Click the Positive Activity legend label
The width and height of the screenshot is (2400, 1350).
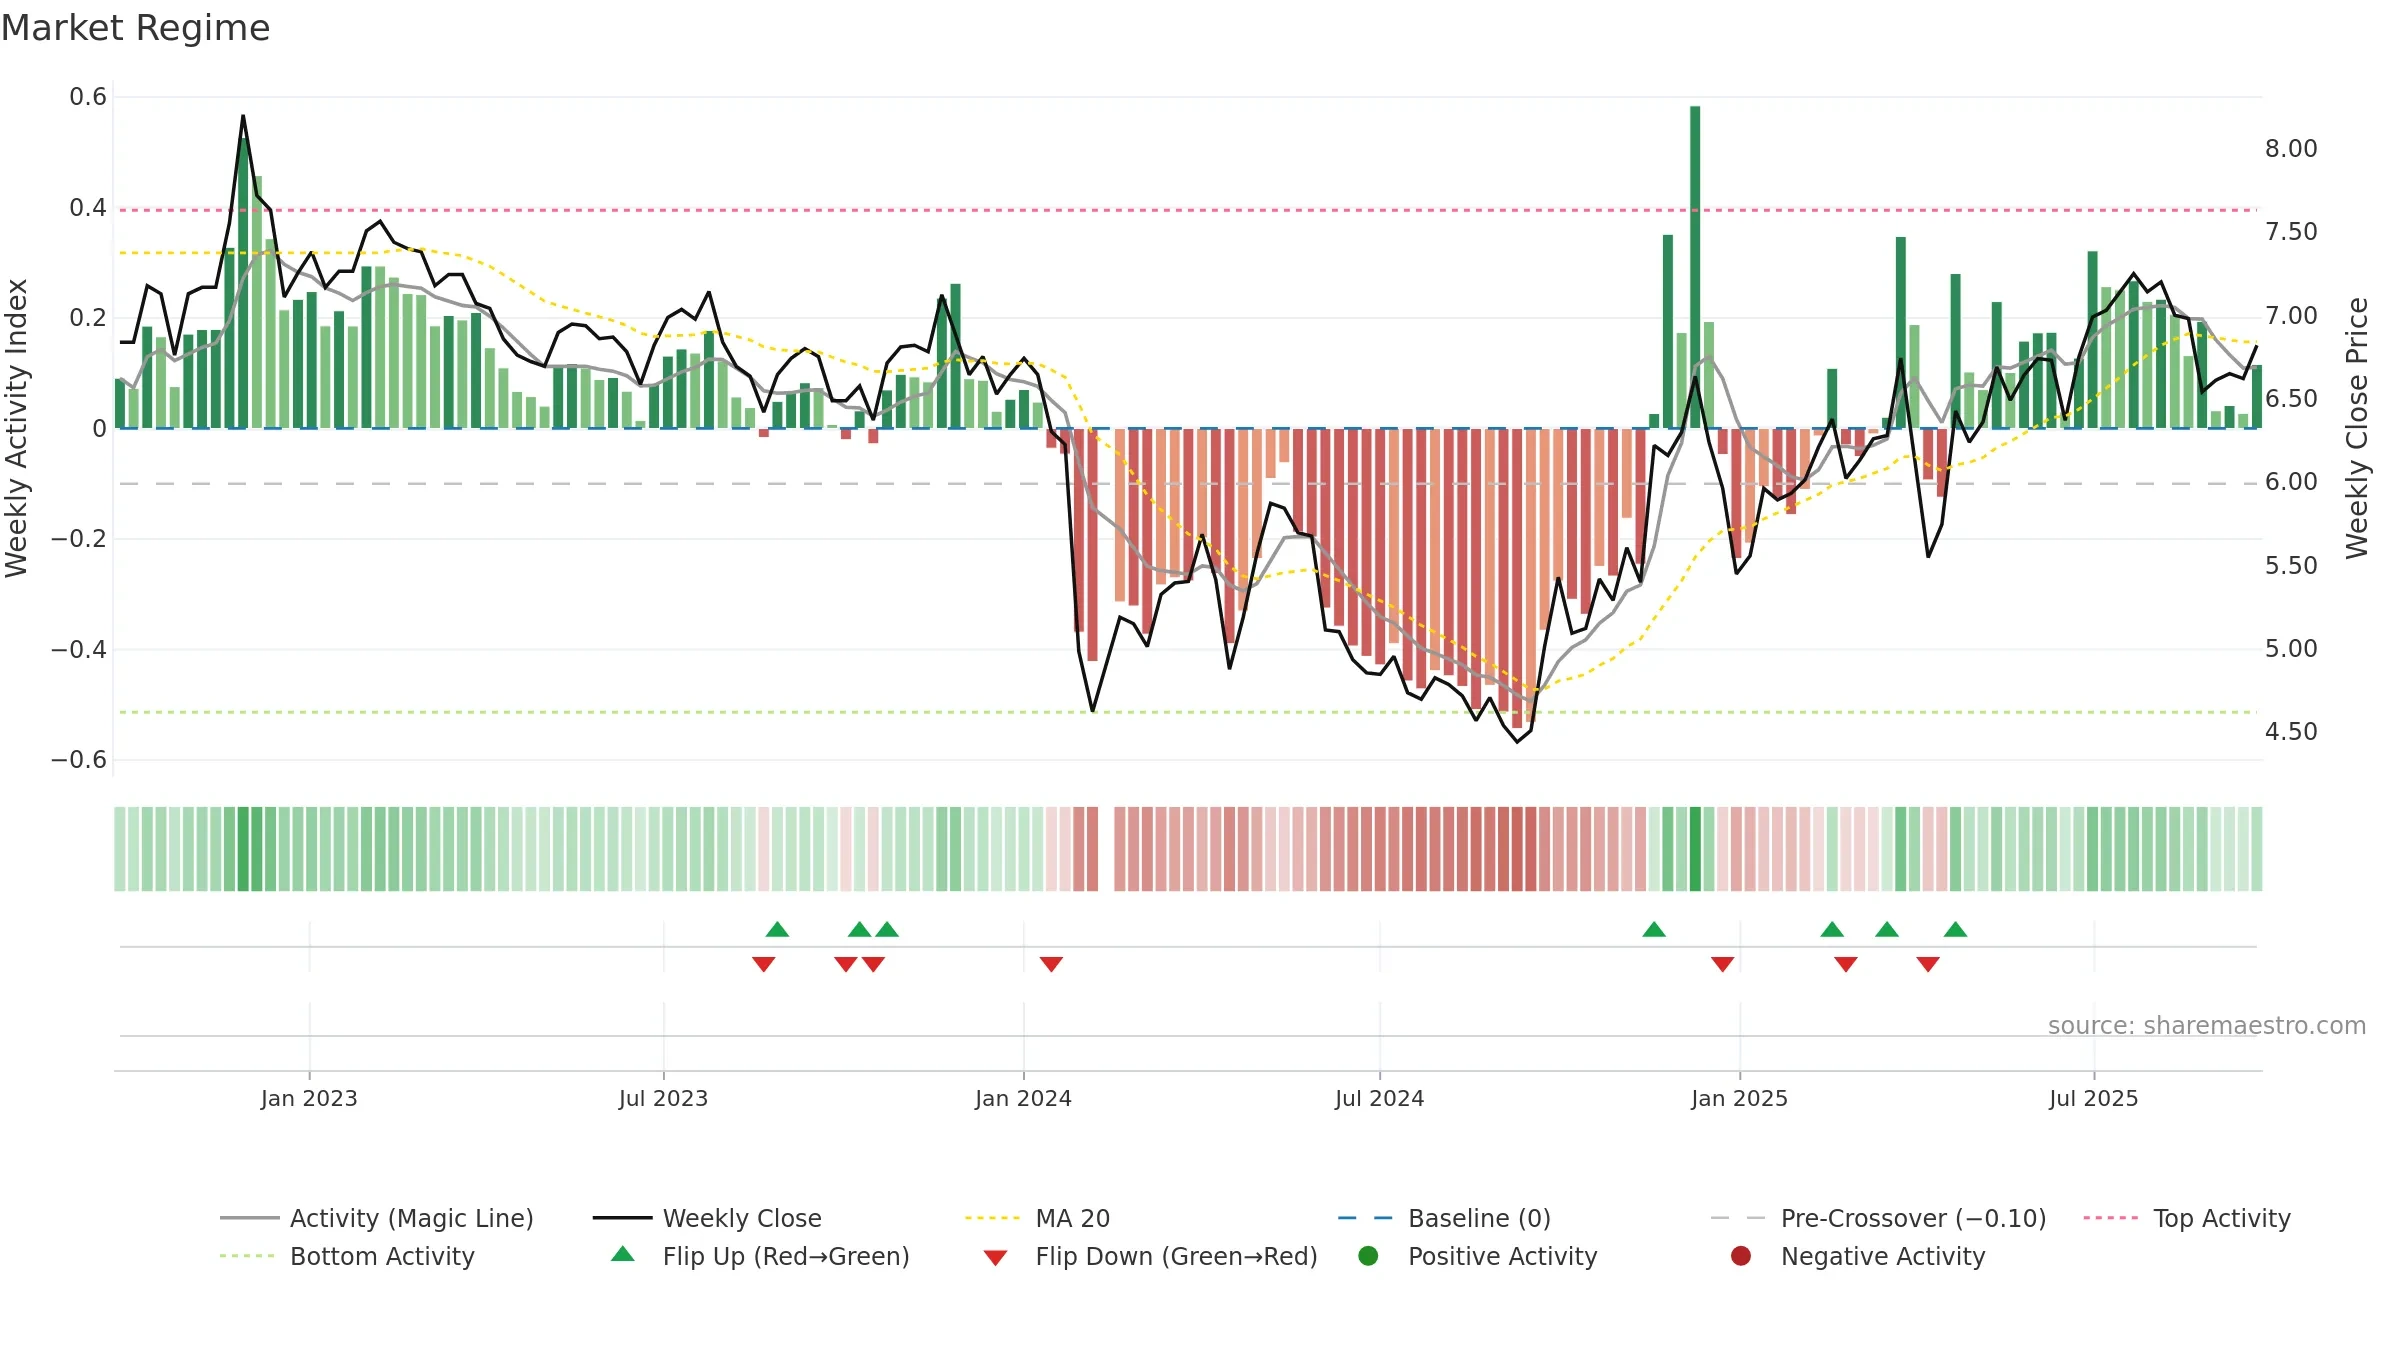[1502, 1256]
